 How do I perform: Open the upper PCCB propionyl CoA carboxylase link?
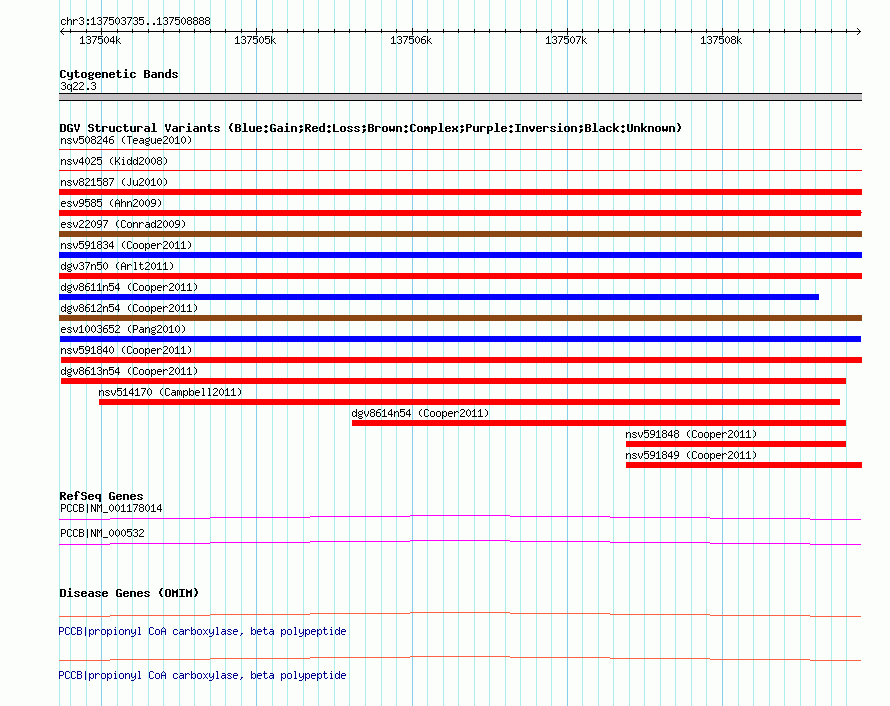pos(202,631)
